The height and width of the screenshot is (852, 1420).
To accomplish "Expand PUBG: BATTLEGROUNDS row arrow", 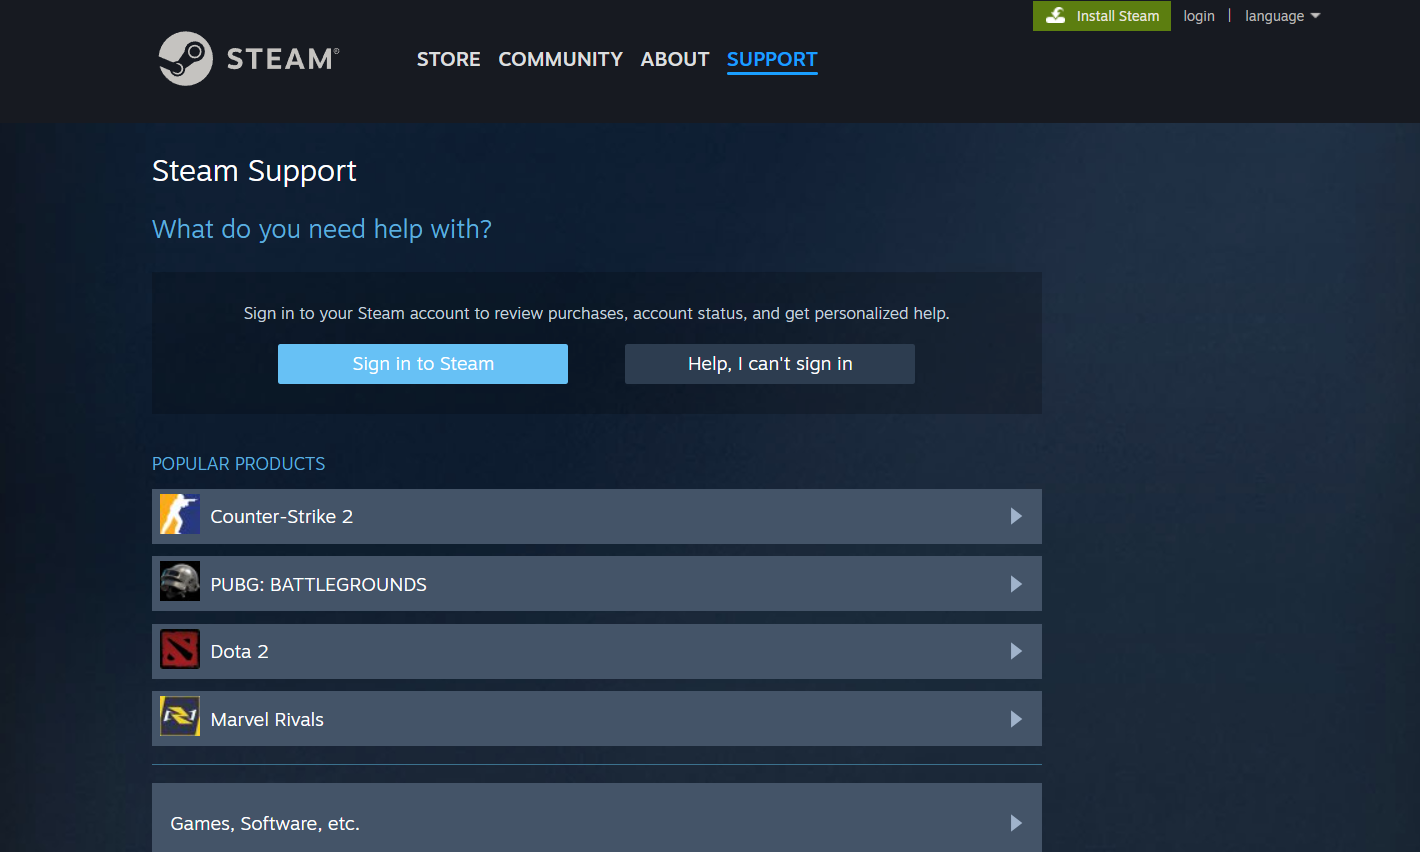I will pyautogui.click(x=1016, y=584).
